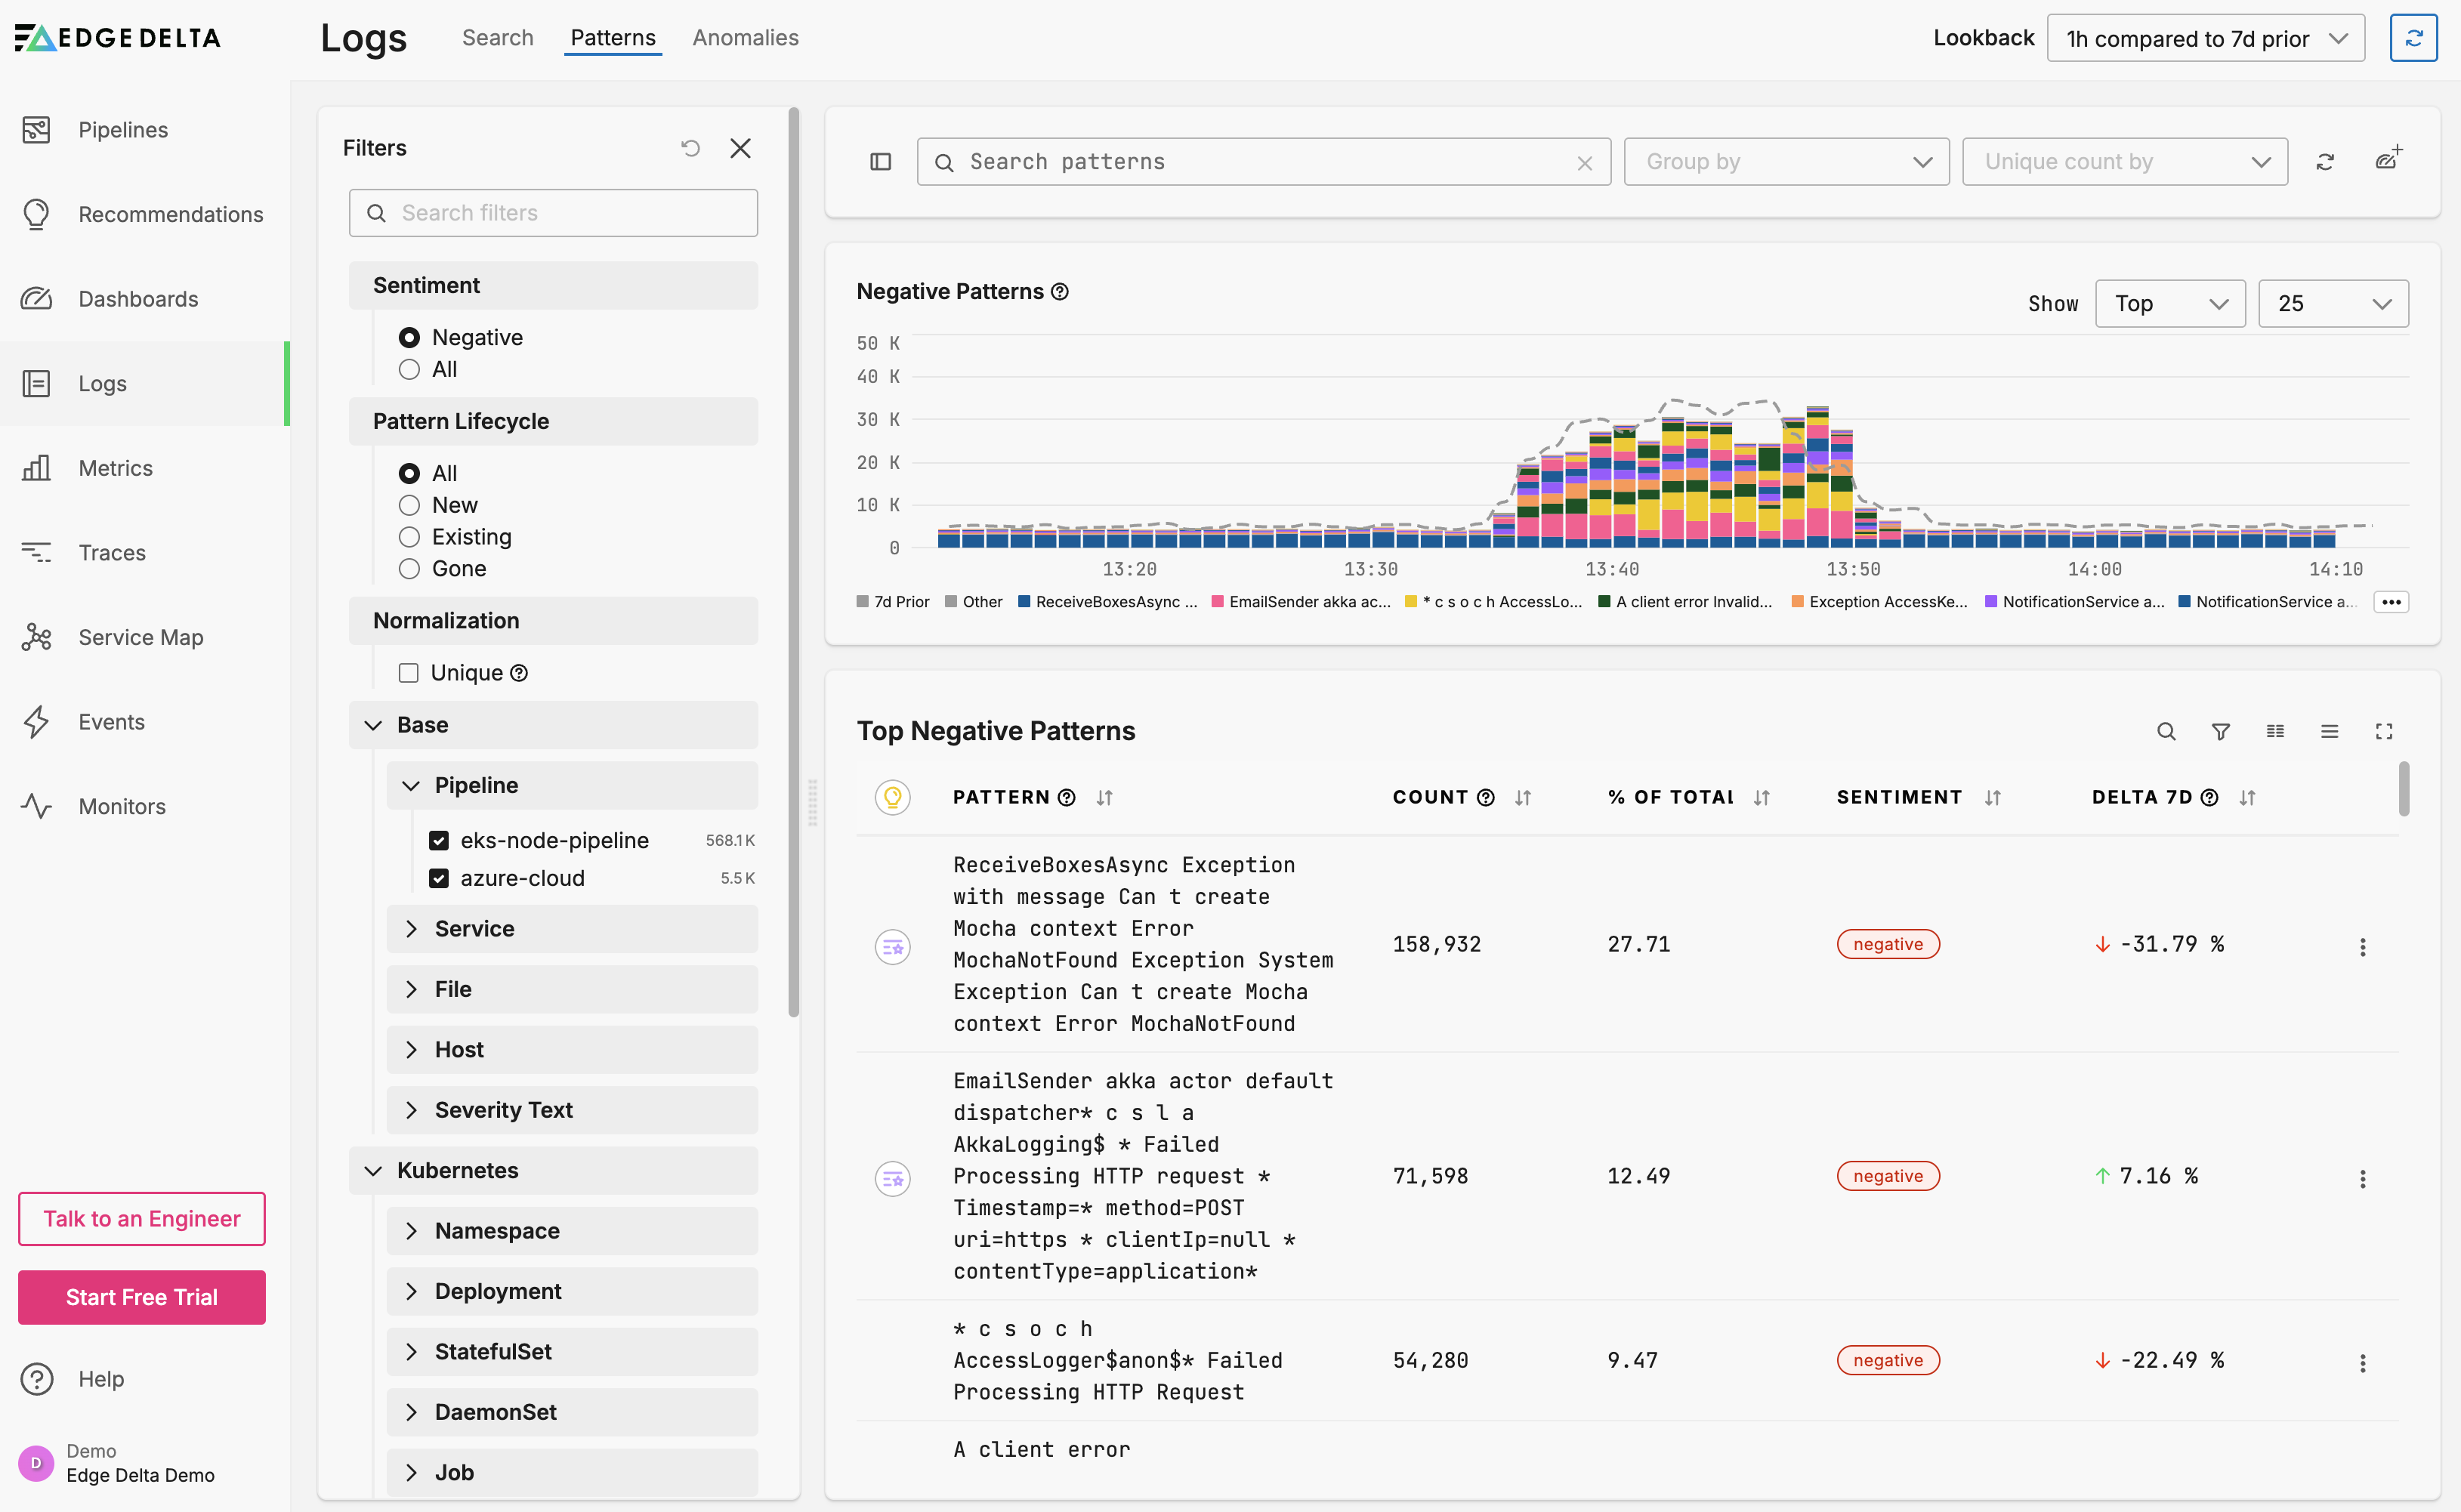Toggle the EmailSender legend swatch

tap(1217, 602)
